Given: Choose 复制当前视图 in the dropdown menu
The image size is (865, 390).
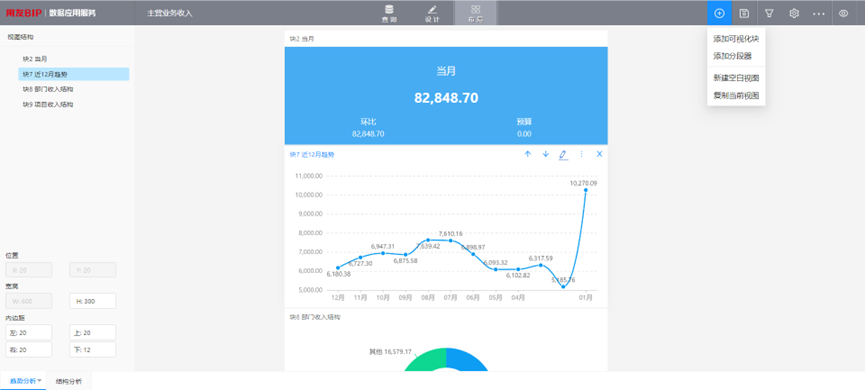Looking at the screenshot, I should 736,95.
